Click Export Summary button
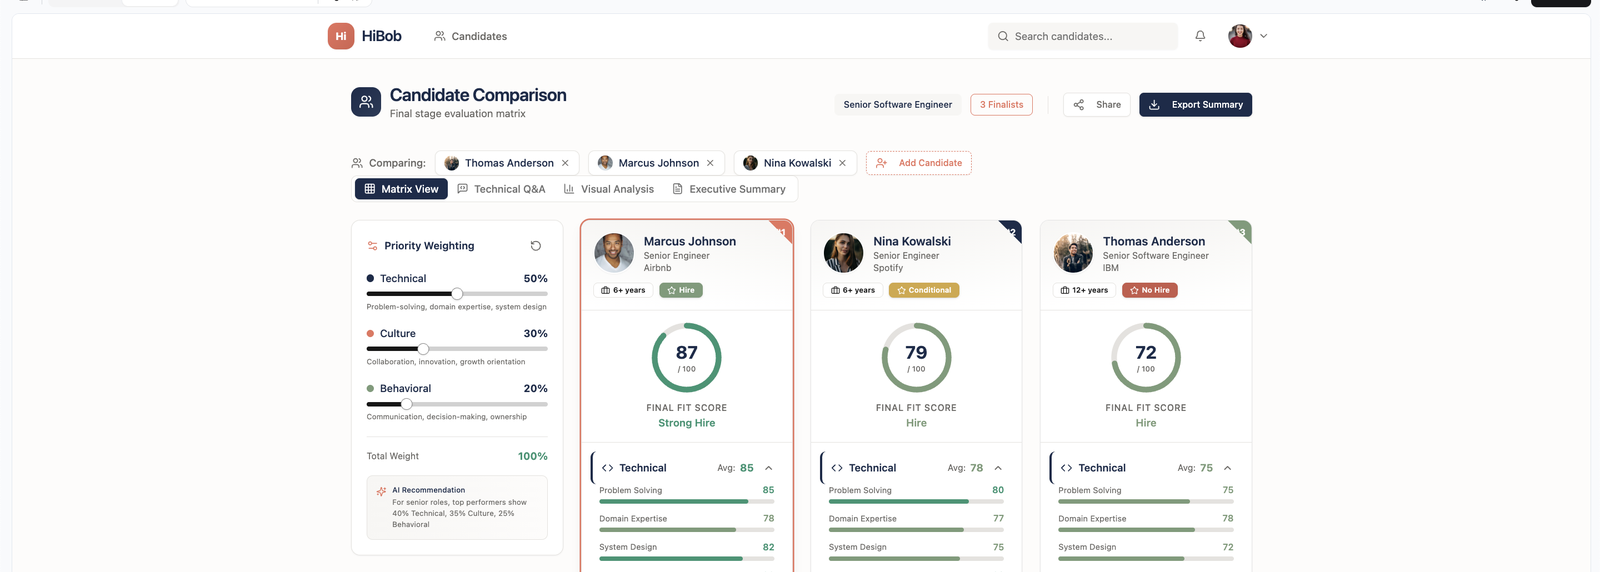Screen dimensions: 1600x572 (1195, 105)
